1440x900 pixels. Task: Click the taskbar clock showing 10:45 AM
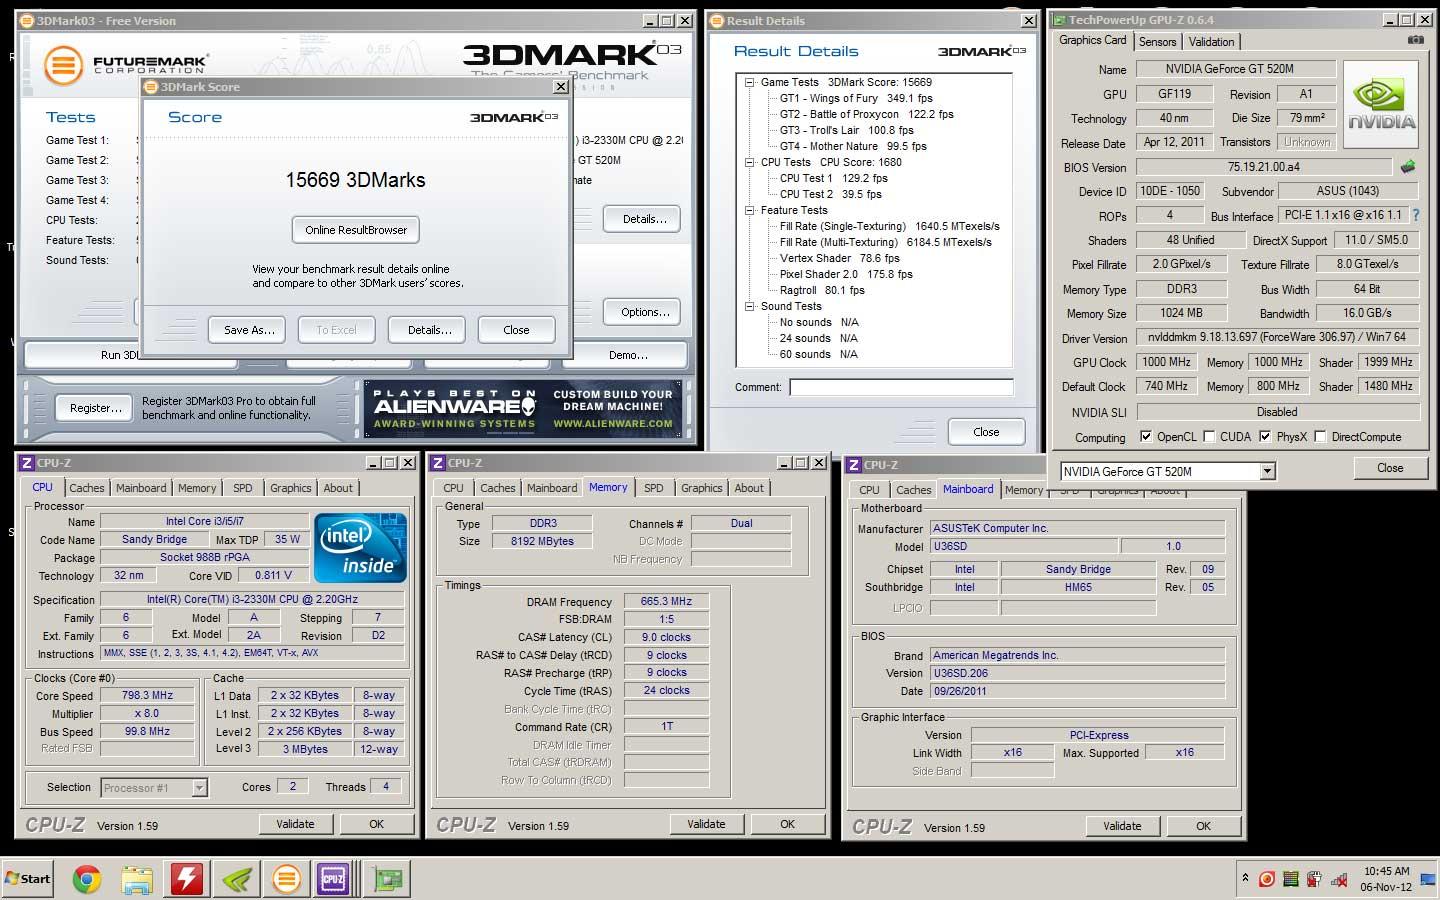[x=1386, y=878]
